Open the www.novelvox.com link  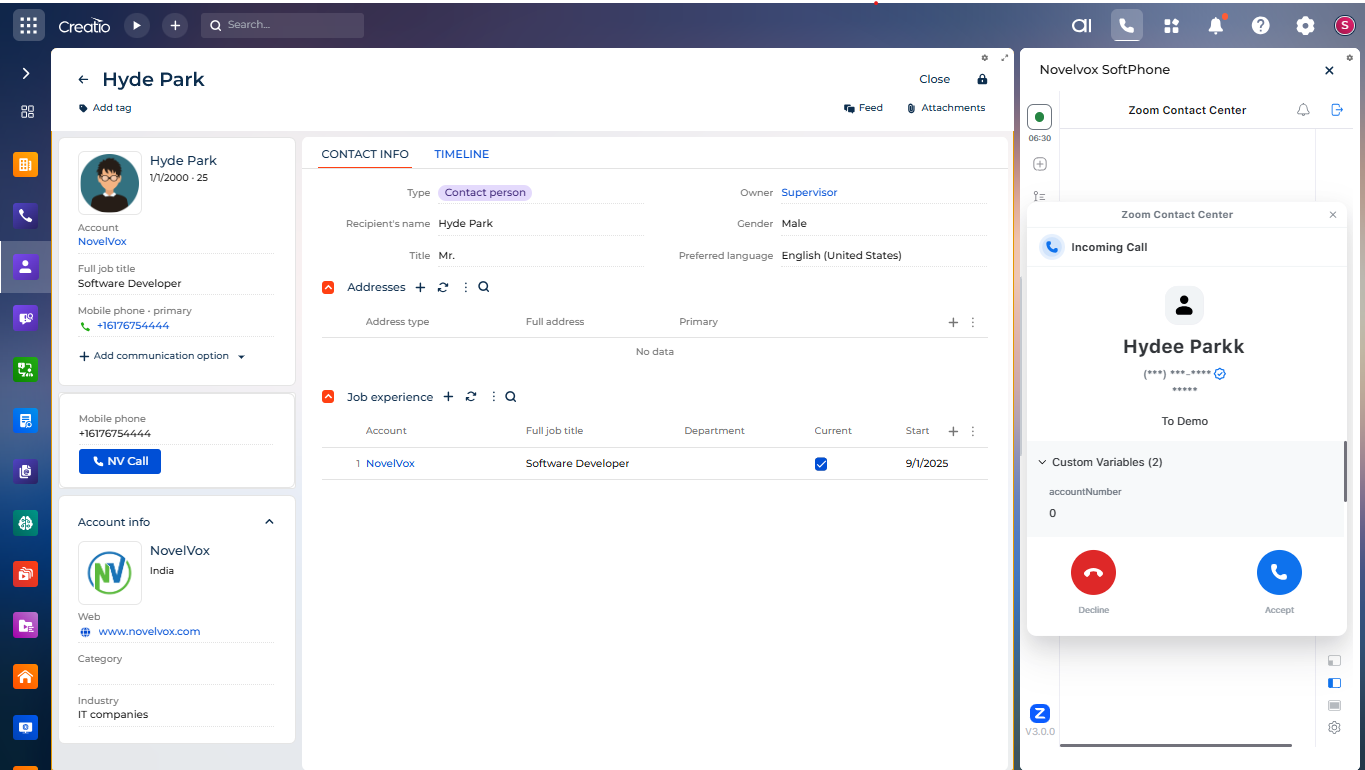point(149,632)
